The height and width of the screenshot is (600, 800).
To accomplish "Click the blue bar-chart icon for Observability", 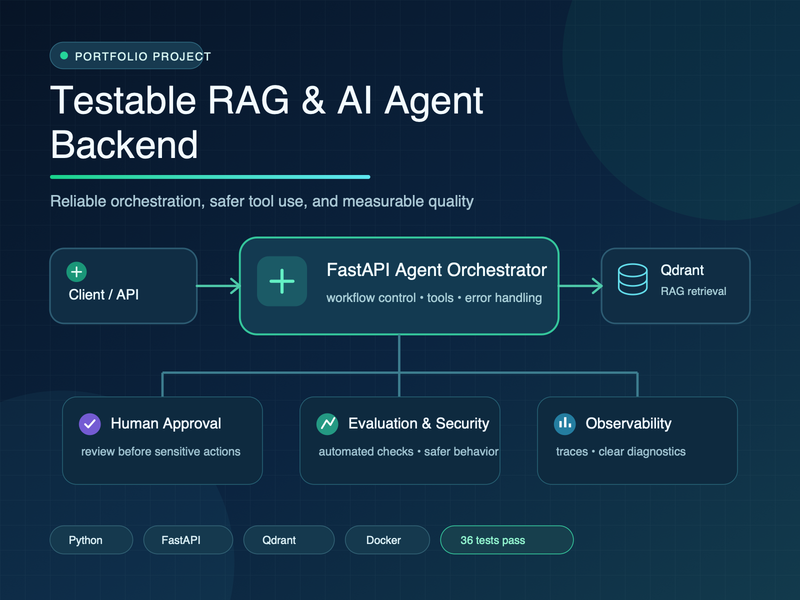I will click(565, 423).
